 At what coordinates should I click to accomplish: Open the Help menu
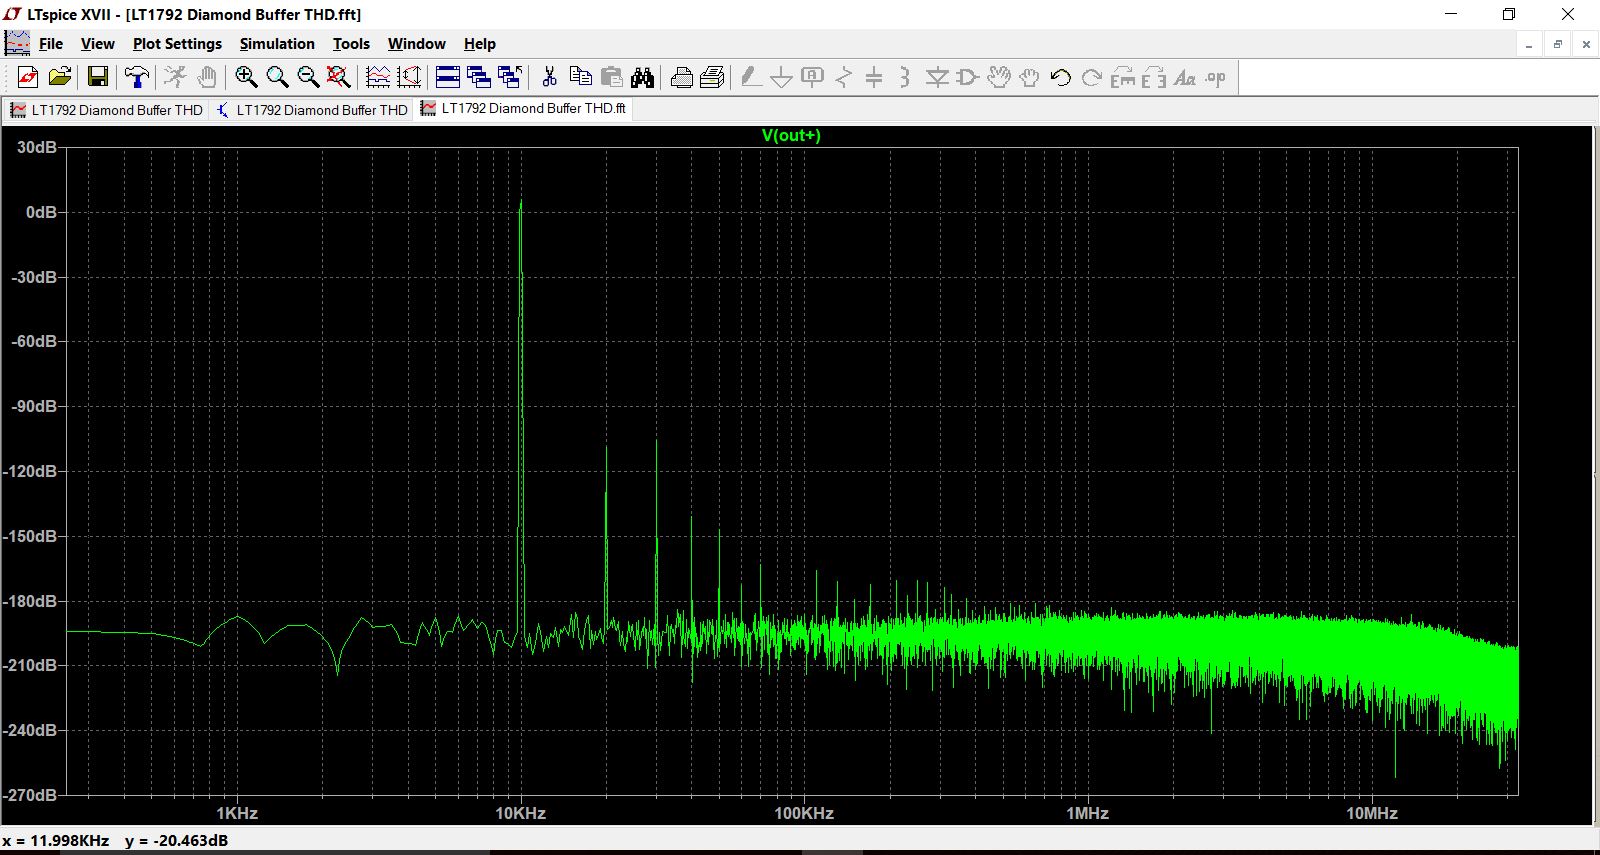tap(480, 44)
